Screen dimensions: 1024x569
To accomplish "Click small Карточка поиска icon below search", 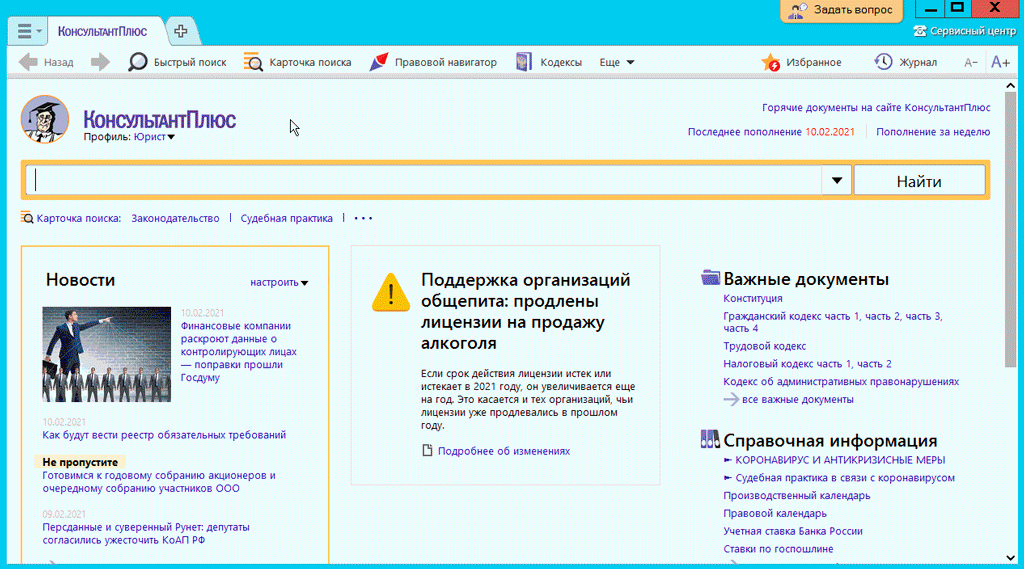I will tap(27, 218).
